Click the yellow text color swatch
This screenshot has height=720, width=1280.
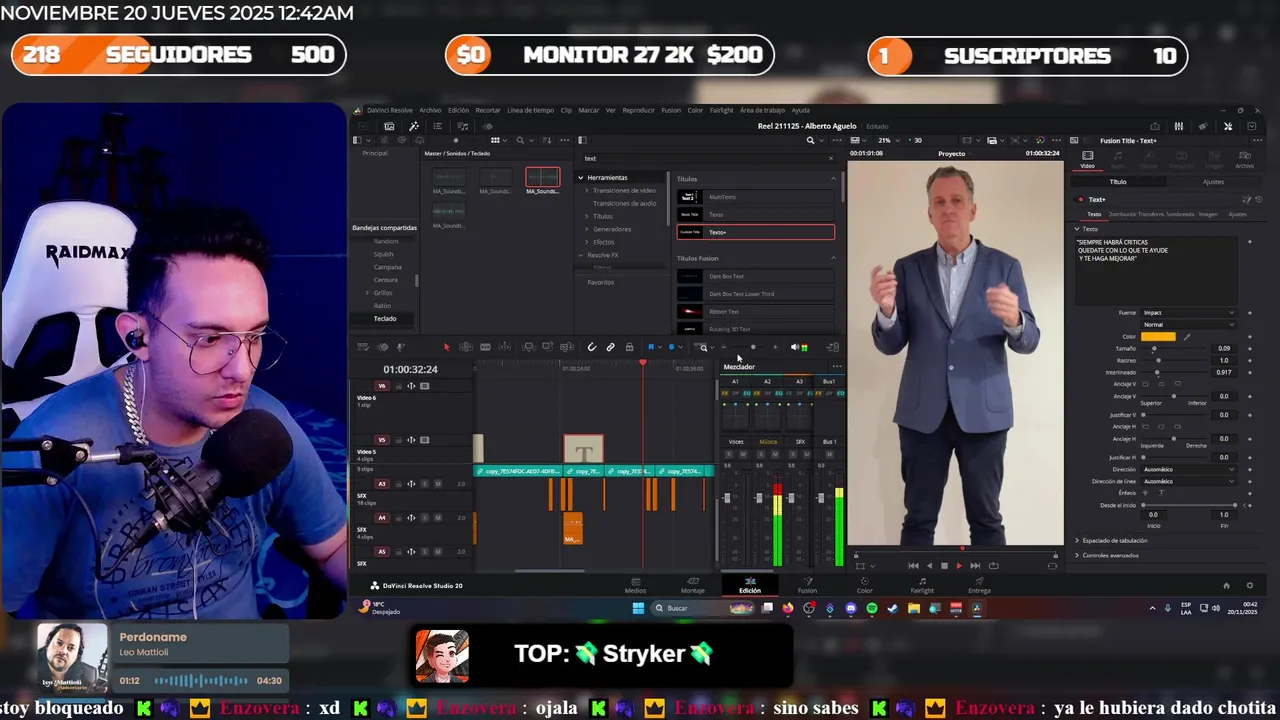[1158, 337]
